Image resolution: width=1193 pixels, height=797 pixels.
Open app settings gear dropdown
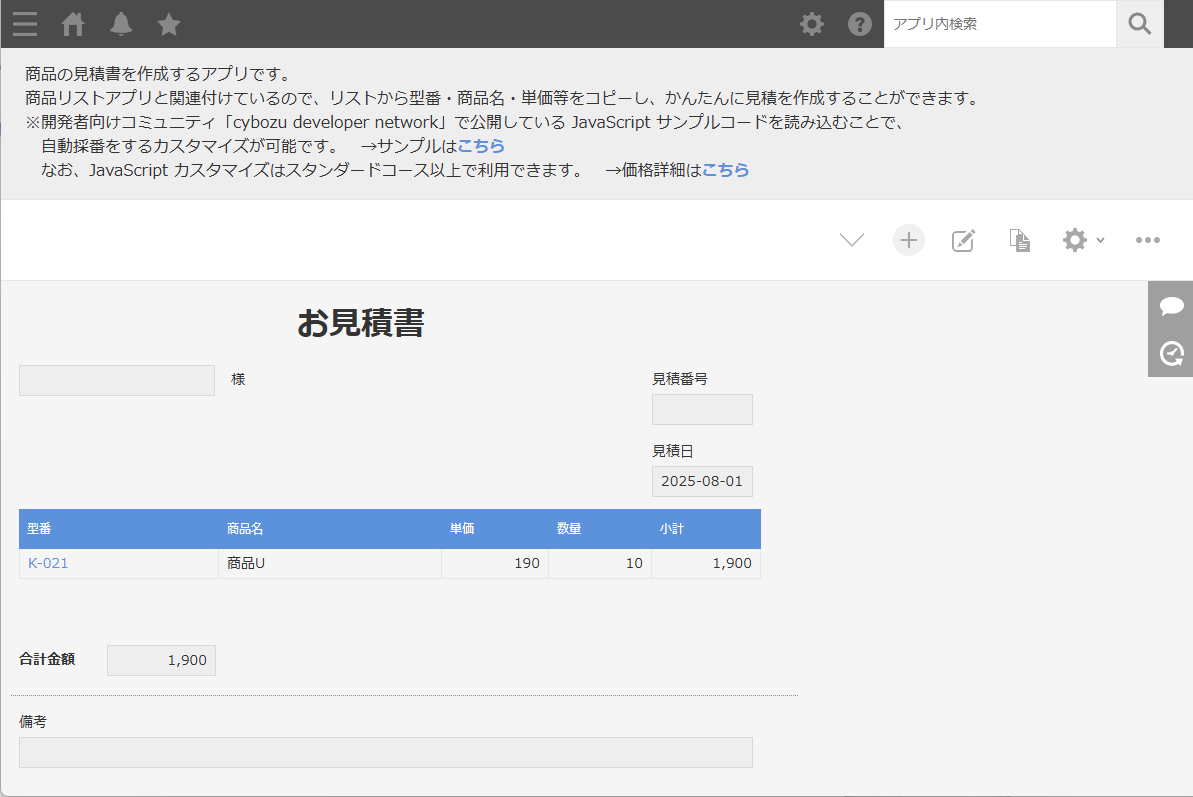click(x=1083, y=240)
